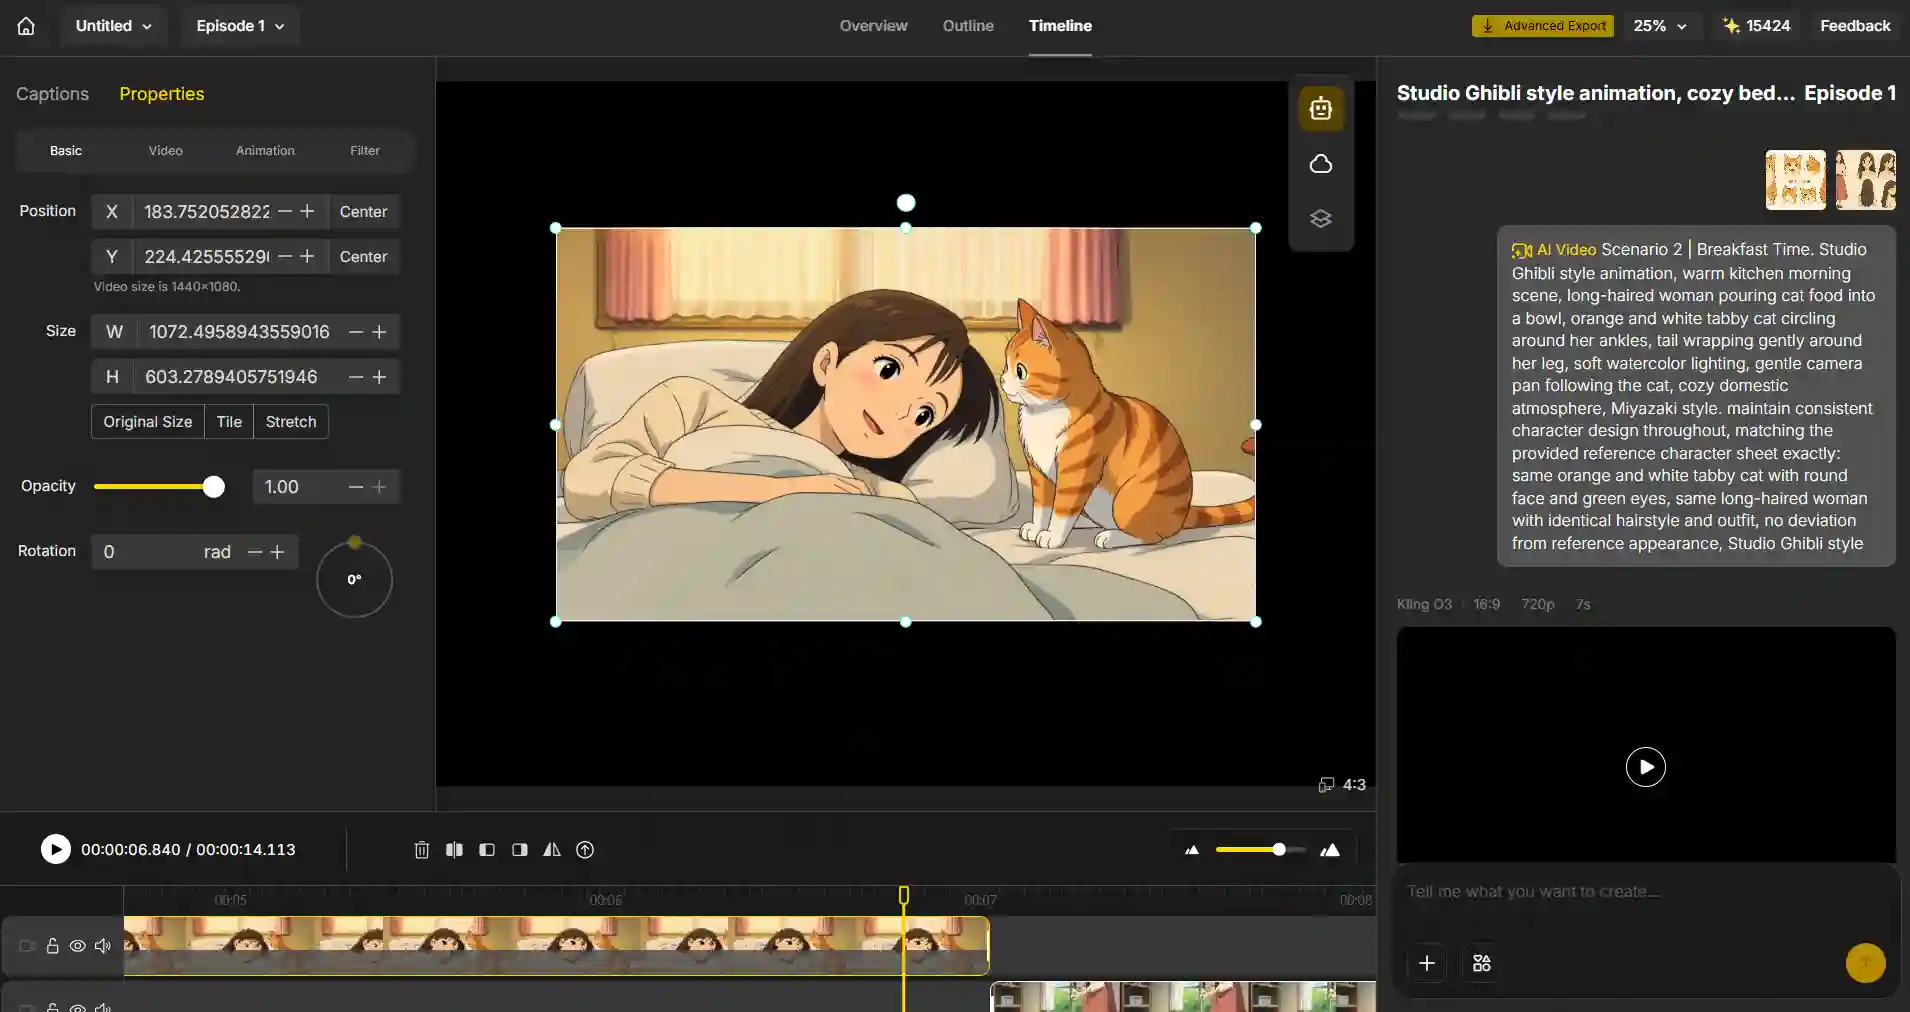The image size is (1910, 1012).
Task: Increase height with the plus stepper
Action: click(x=379, y=376)
